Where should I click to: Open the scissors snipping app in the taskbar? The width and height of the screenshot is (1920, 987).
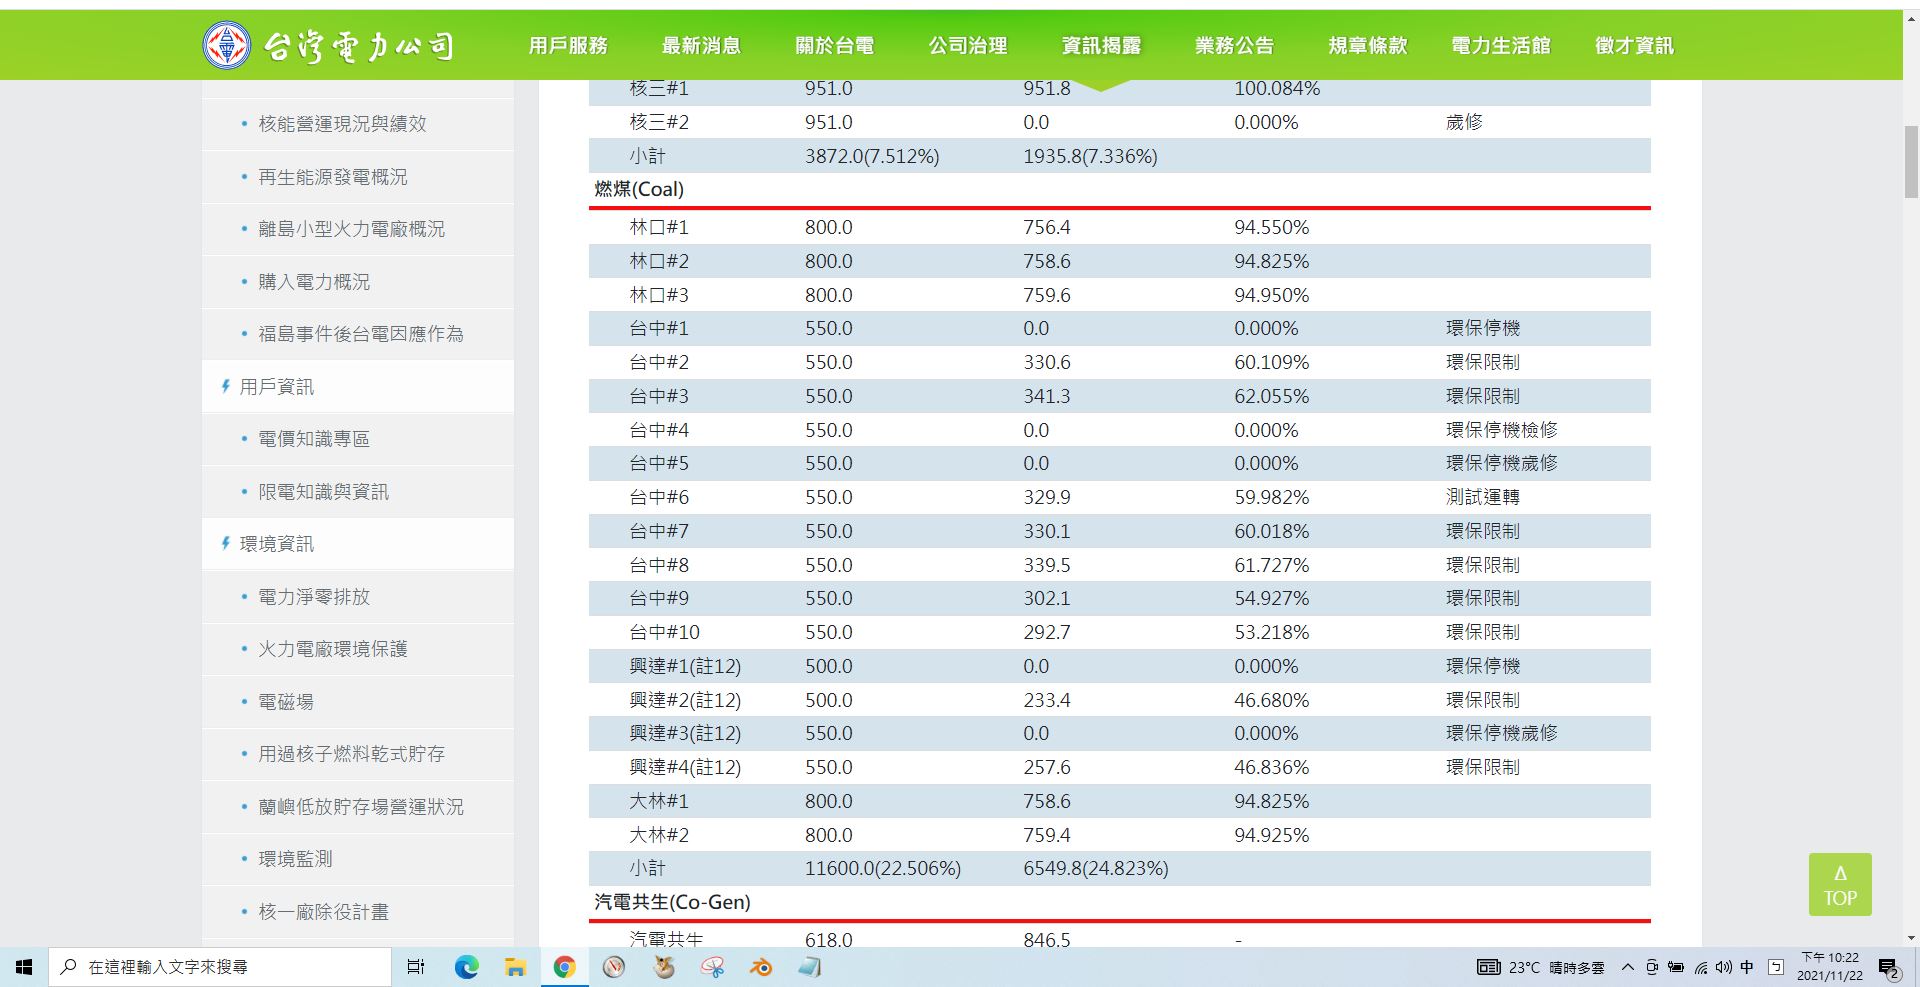(712, 967)
